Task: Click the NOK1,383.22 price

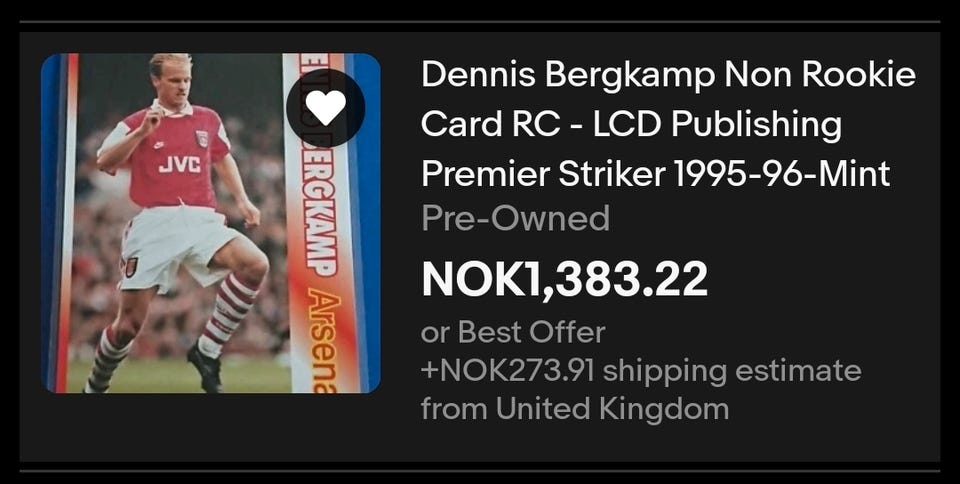Action: [x=564, y=279]
